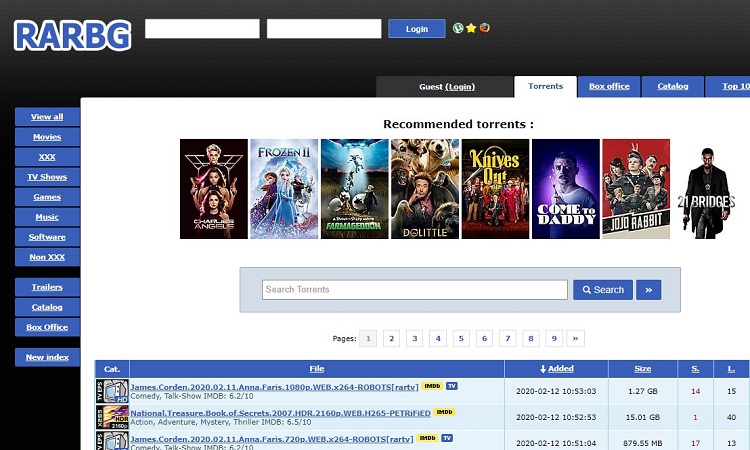The height and width of the screenshot is (450, 750).
Task: Open the Catalog tab
Action: (x=672, y=87)
